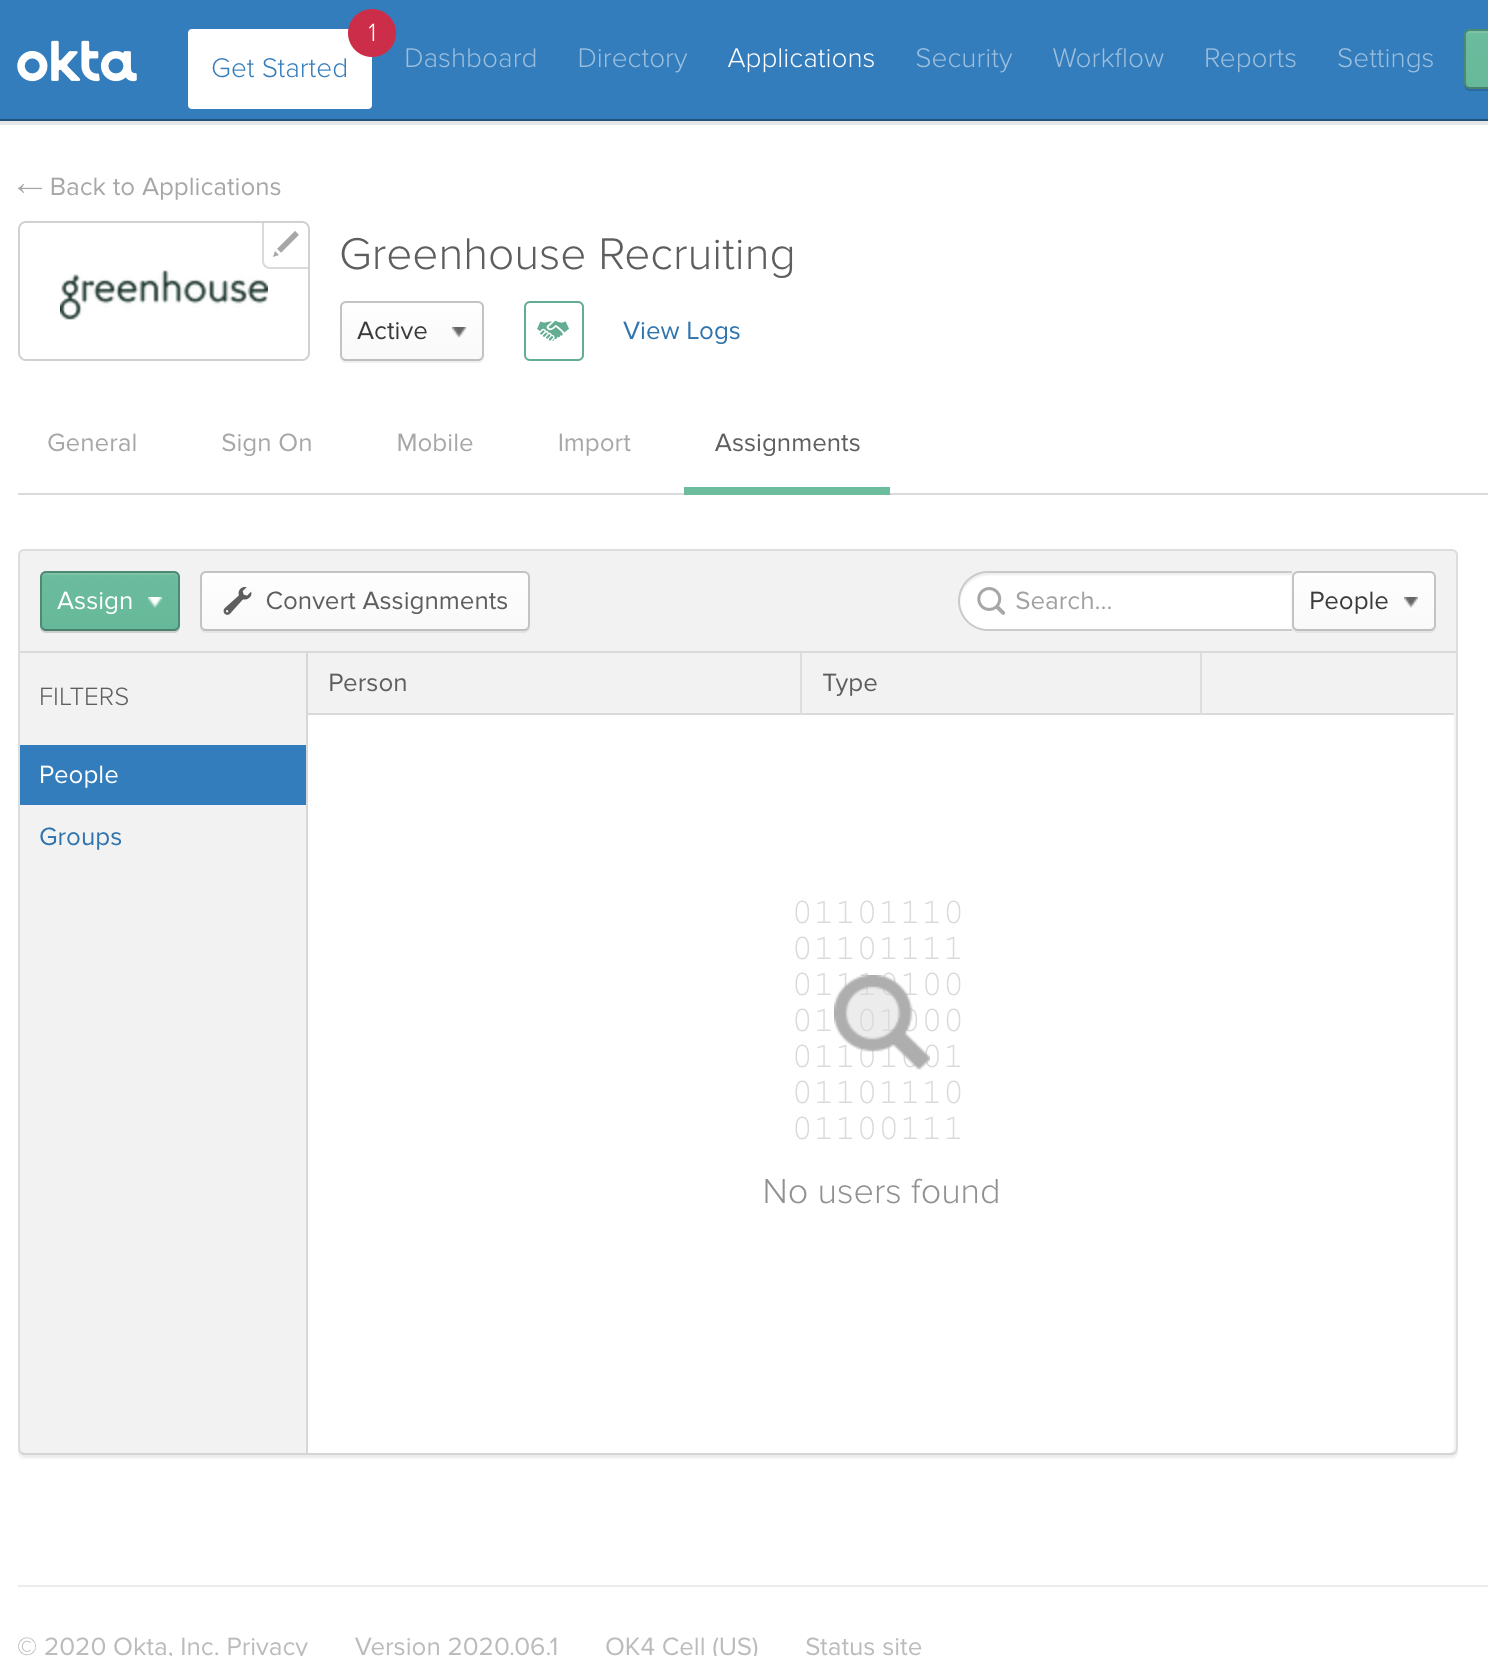Click the wrench icon in Convert Assignments
This screenshot has height=1656, width=1488.
point(237,601)
